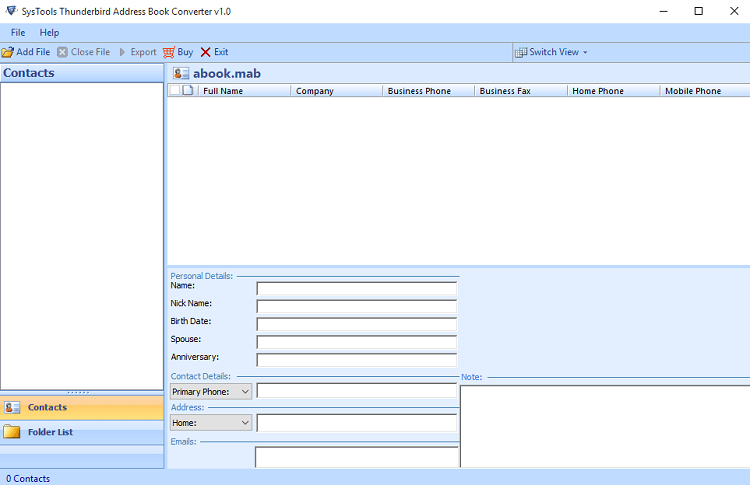Click the Primary Phone value field
The width and height of the screenshot is (750, 485).
[356, 391]
